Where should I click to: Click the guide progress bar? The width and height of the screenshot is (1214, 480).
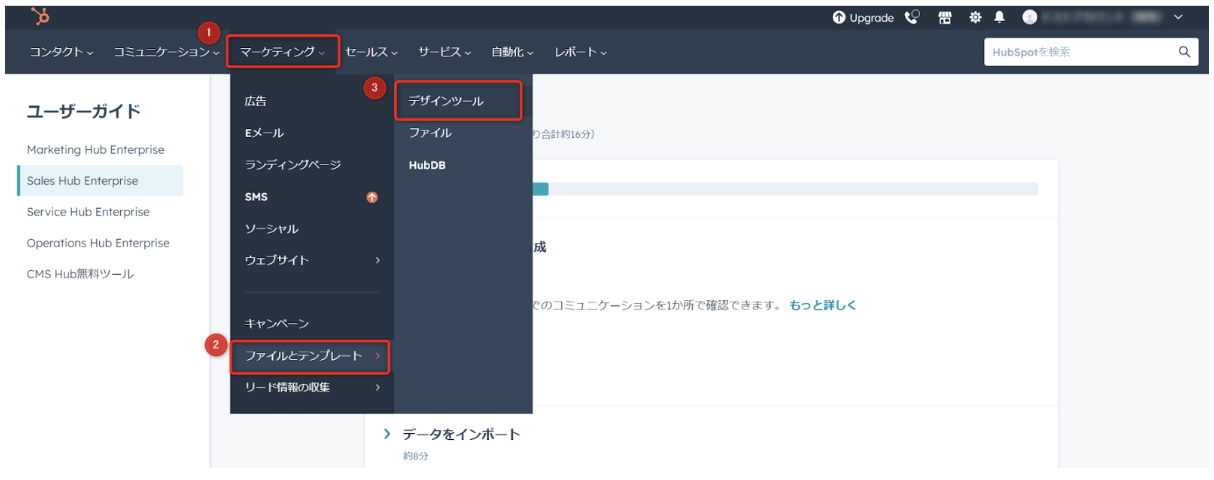click(x=785, y=189)
